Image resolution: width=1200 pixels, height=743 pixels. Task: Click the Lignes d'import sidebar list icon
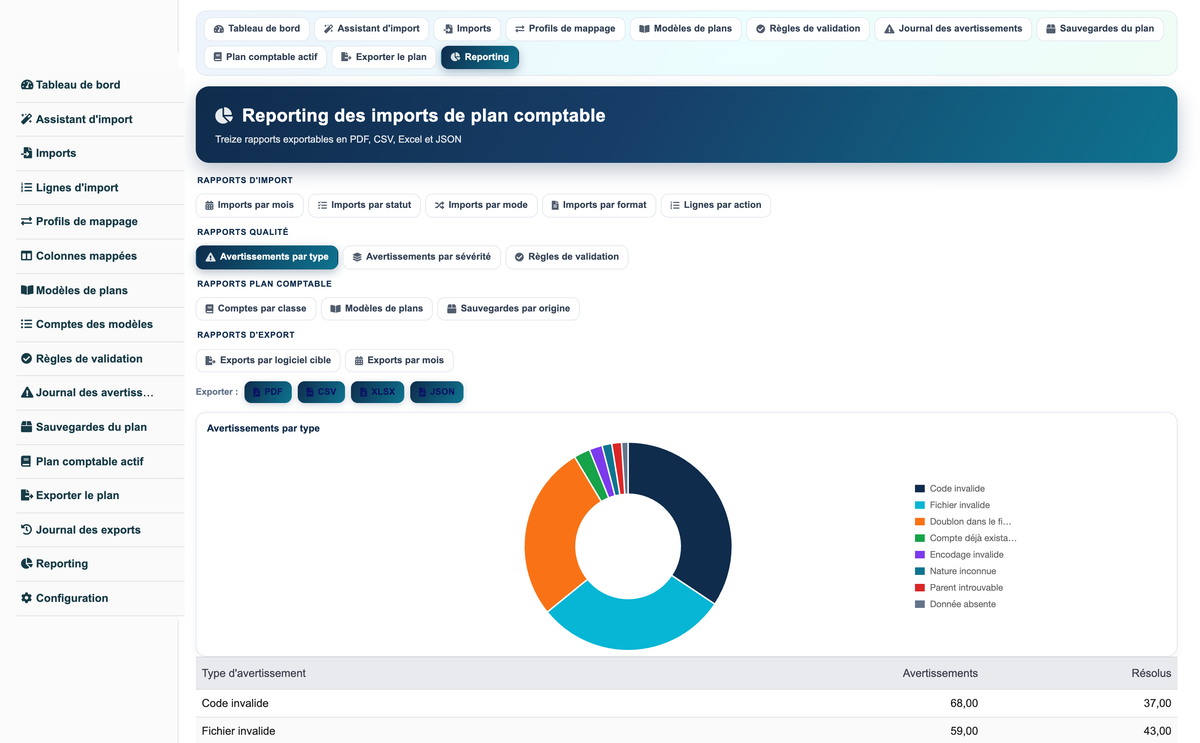pyautogui.click(x=27, y=187)
